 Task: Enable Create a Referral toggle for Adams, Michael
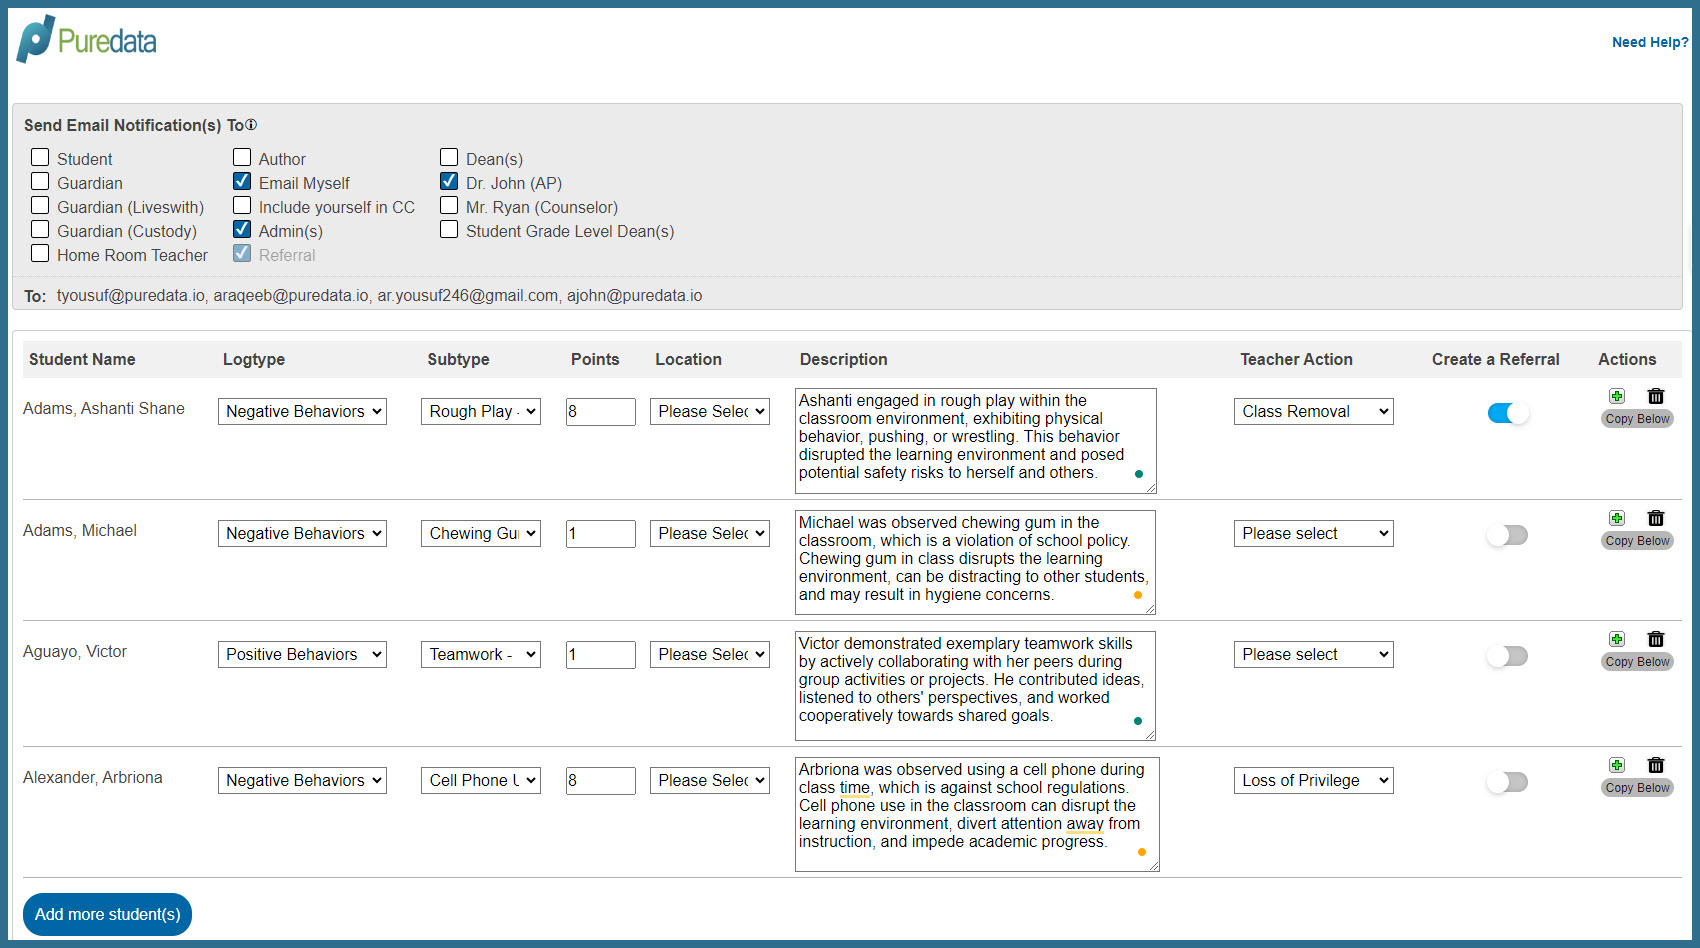click(x=1508, y=535)
